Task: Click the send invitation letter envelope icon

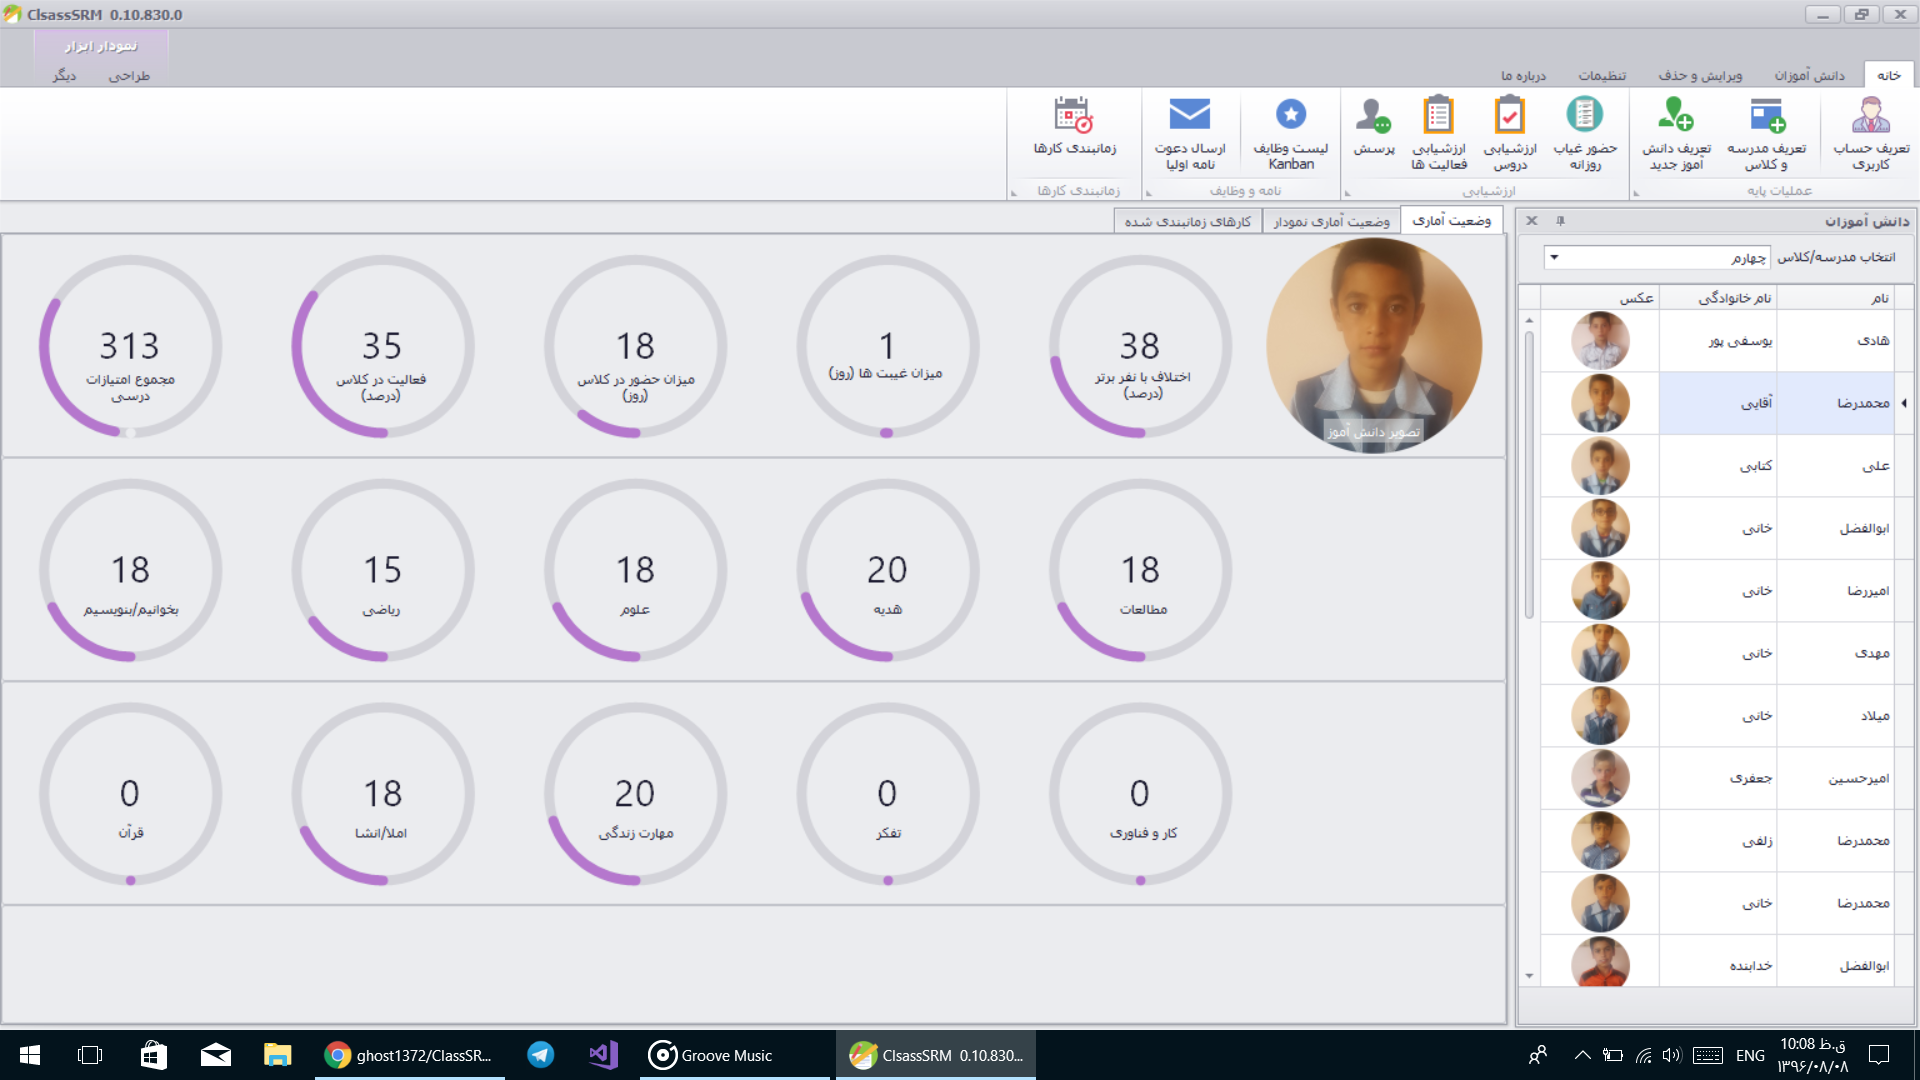Action: (1189, 116)
